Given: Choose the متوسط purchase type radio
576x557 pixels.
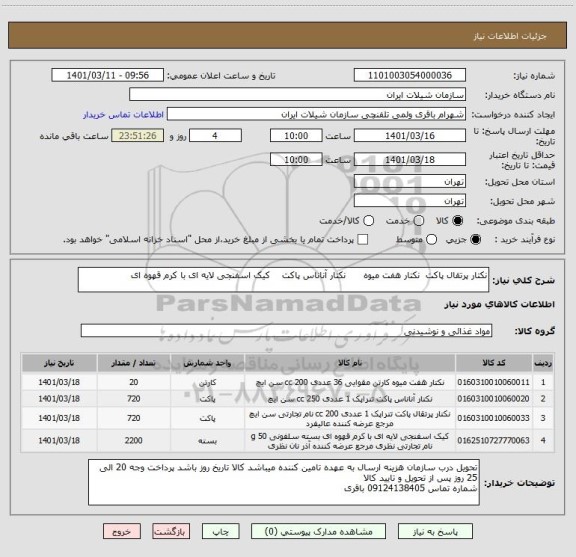Looking at the screenshot, I should click(431, 240).
